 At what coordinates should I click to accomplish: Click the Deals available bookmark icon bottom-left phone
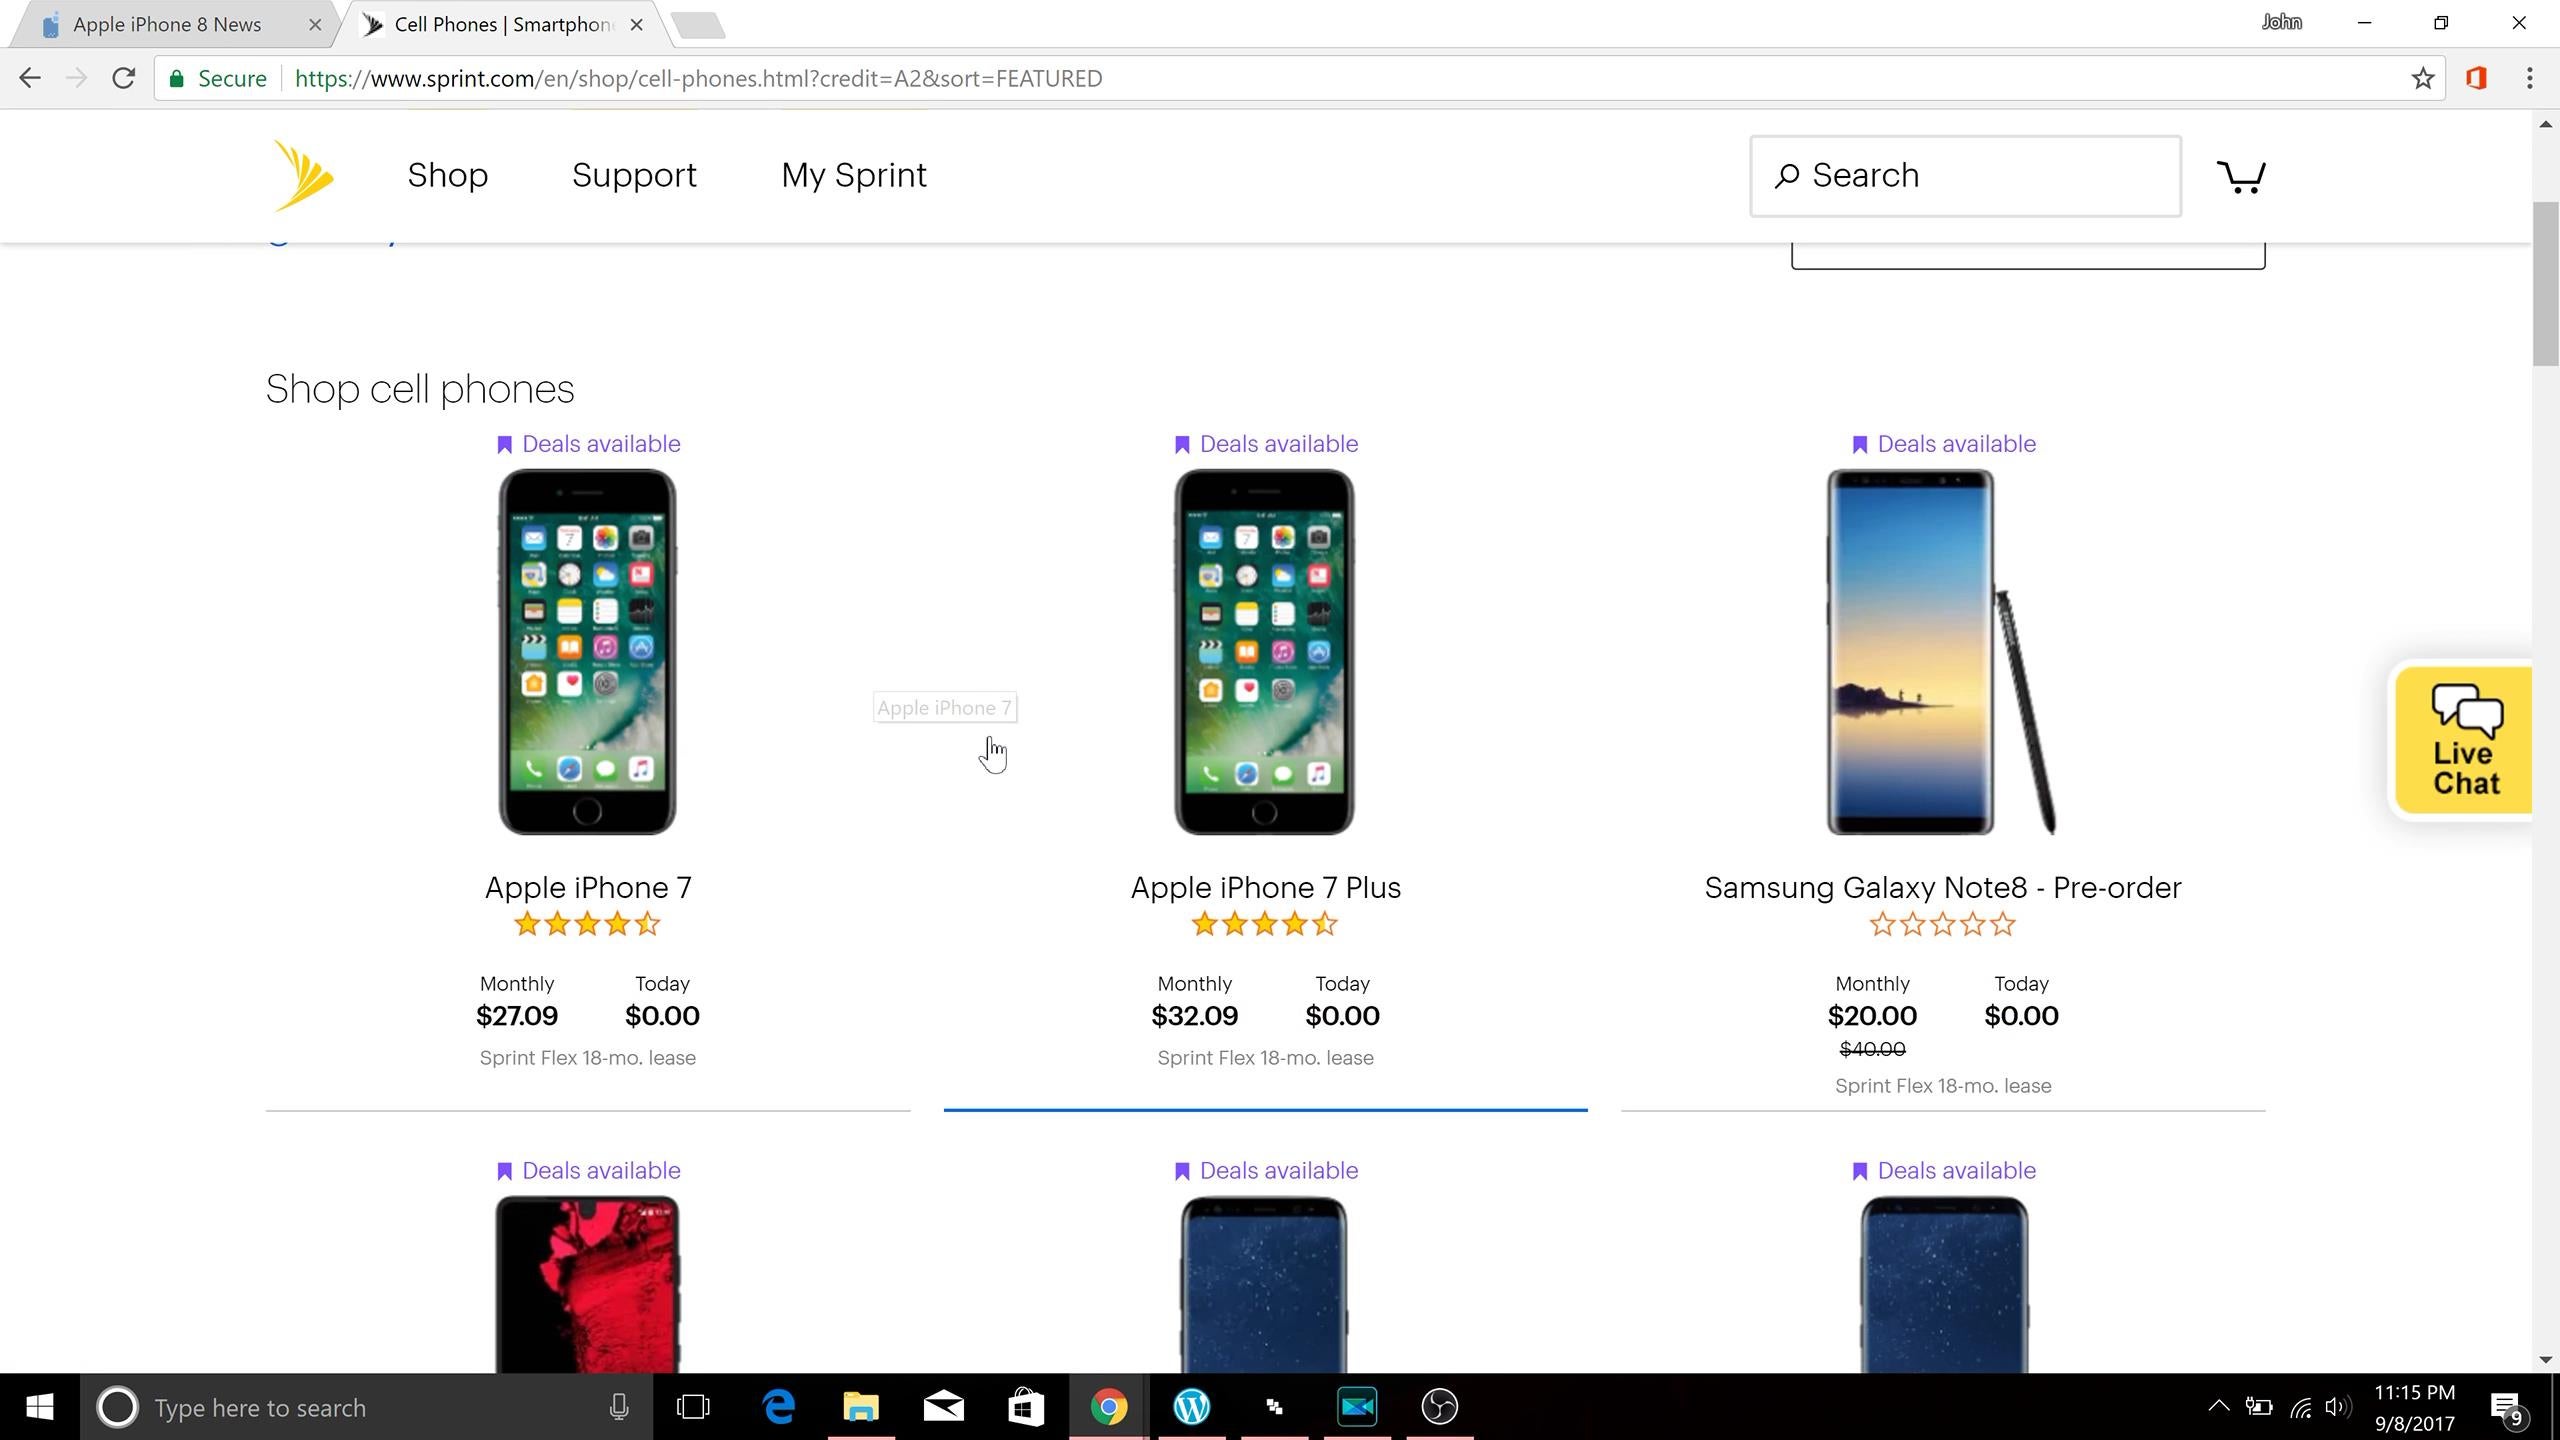pos(505,1171)
